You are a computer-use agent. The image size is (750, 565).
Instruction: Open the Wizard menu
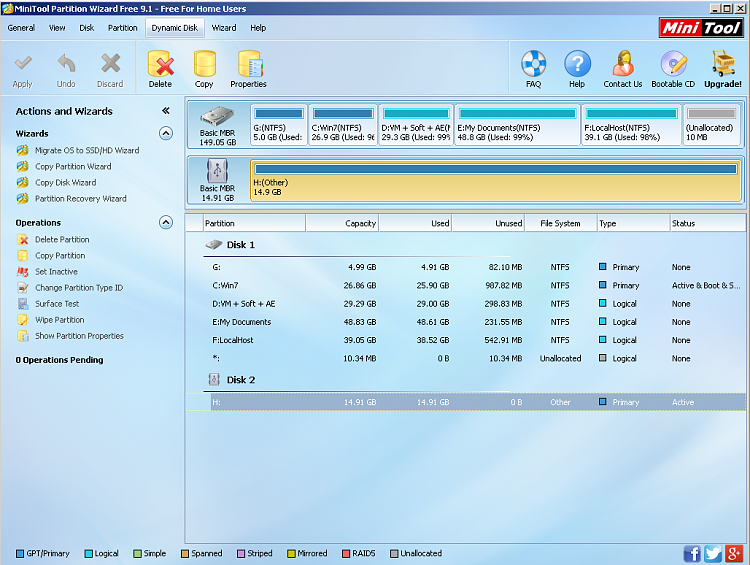[224, 28]
